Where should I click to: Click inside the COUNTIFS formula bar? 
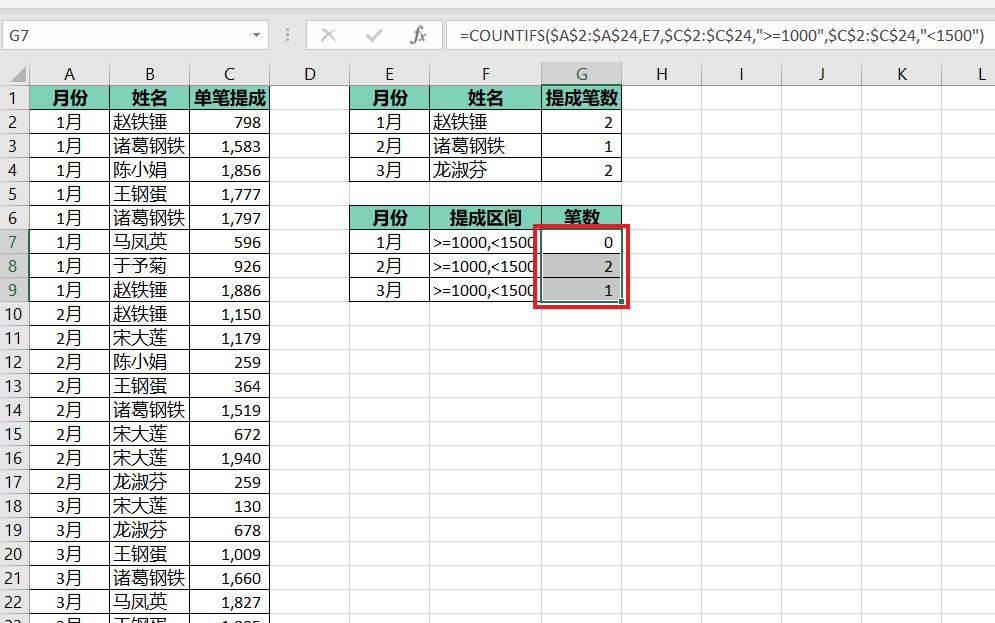point(720,35)
